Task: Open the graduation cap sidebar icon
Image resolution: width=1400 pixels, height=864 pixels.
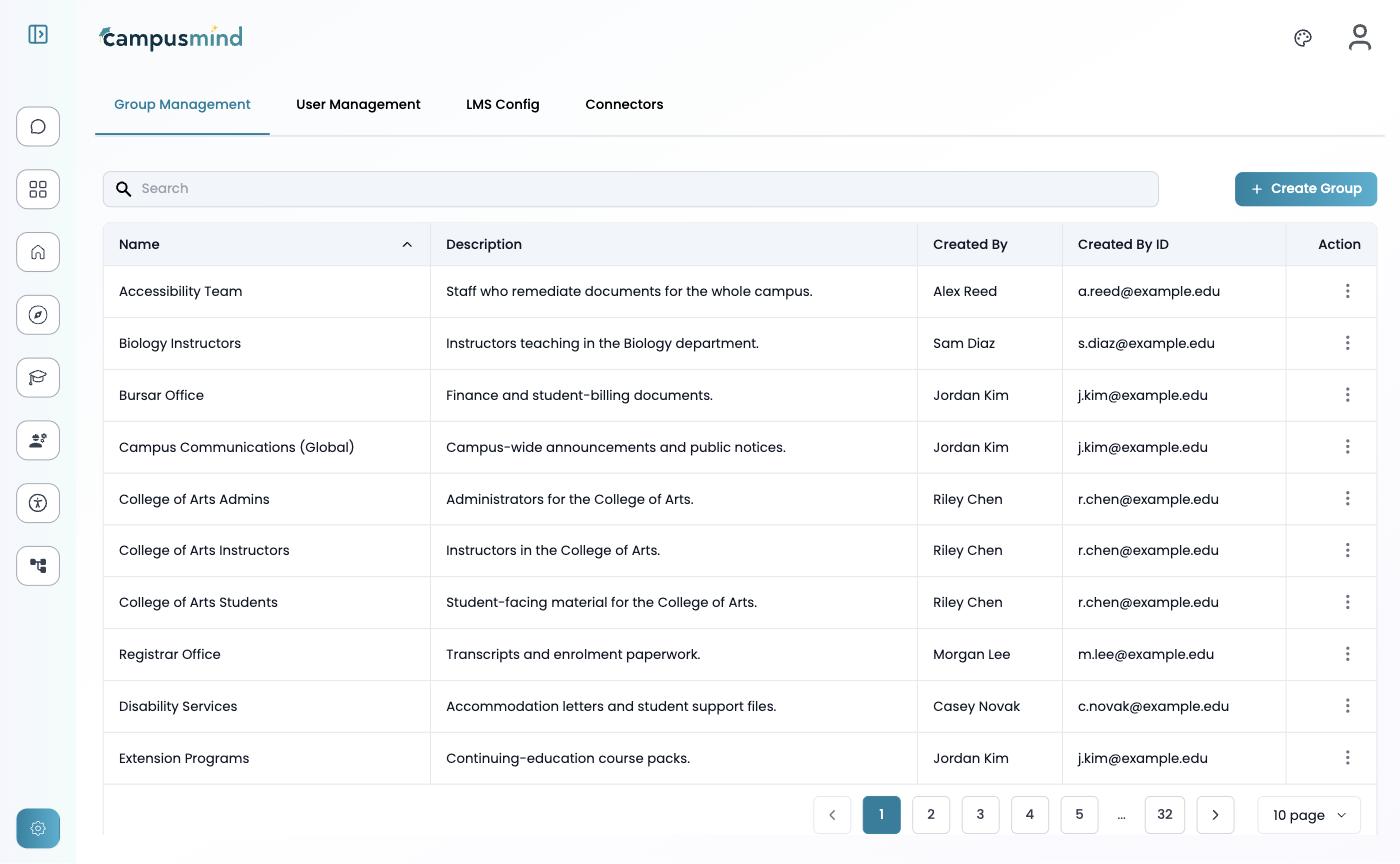Action: coord(38,378)
